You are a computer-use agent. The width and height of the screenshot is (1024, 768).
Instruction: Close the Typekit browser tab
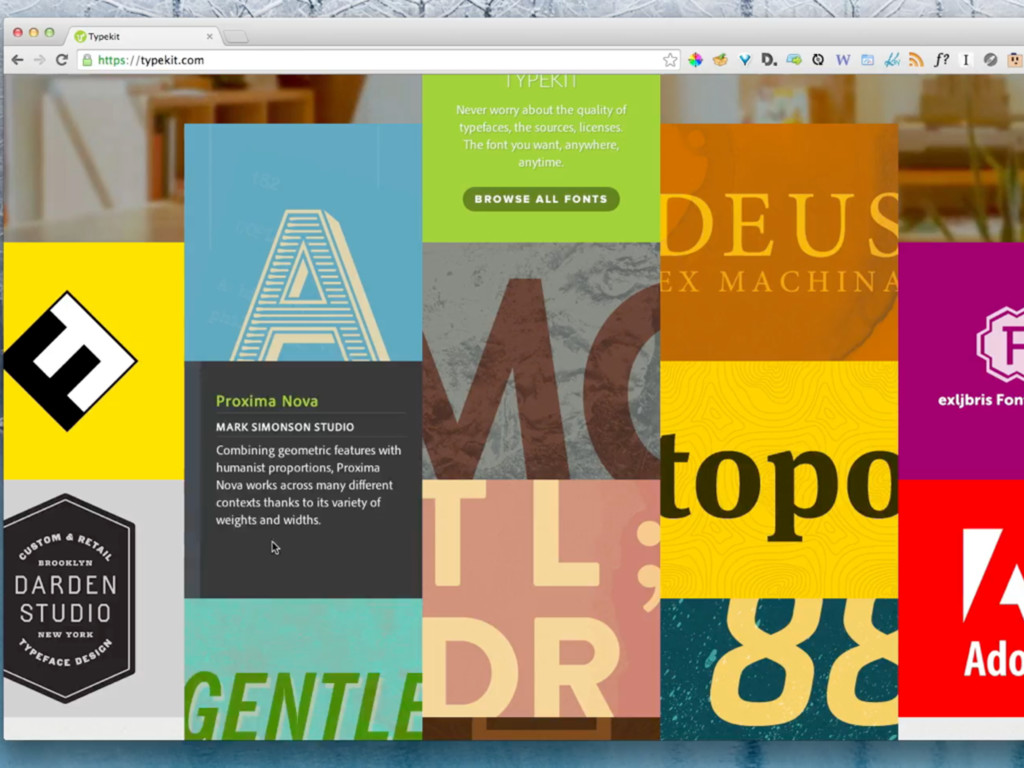210,37
